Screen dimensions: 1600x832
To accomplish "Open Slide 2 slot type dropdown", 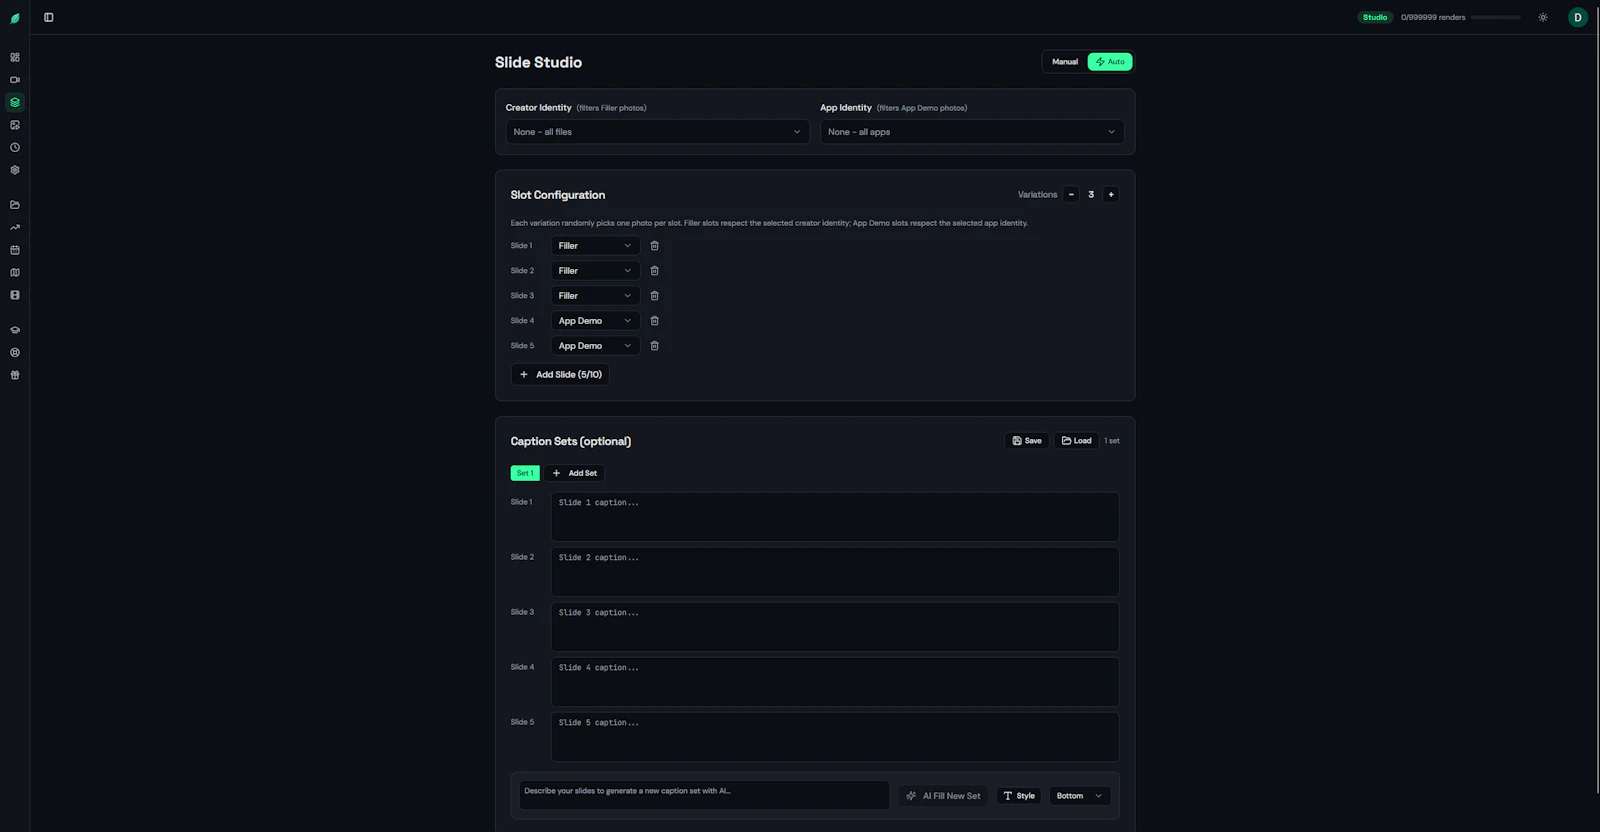I will click(x=595, y=271).
